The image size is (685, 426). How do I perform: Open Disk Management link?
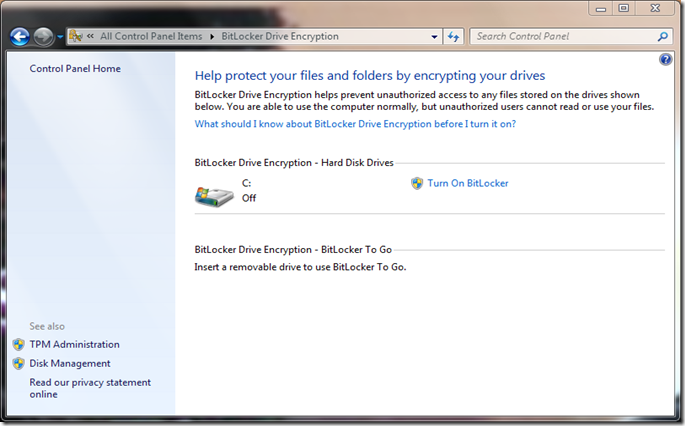coord(70,364)
